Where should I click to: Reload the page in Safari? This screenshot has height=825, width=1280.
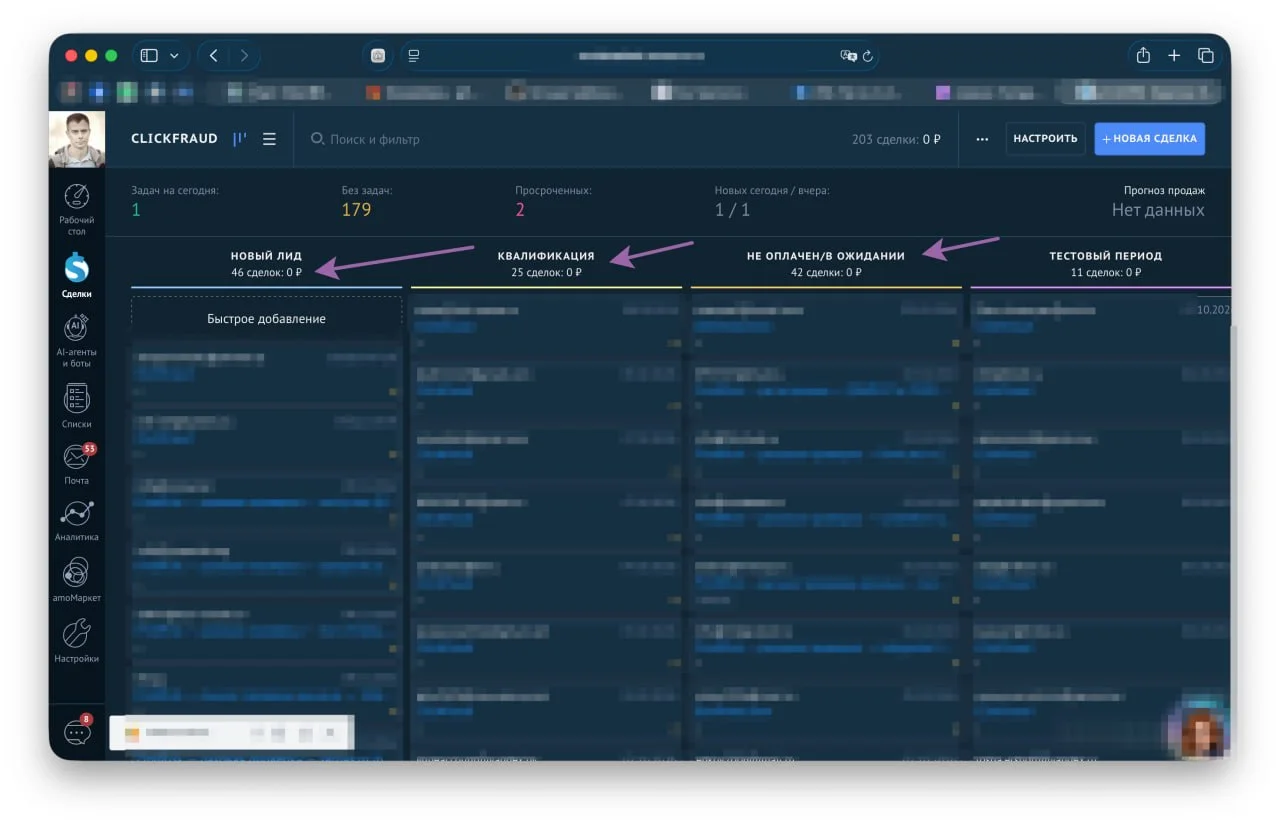(x=867, y=56)
